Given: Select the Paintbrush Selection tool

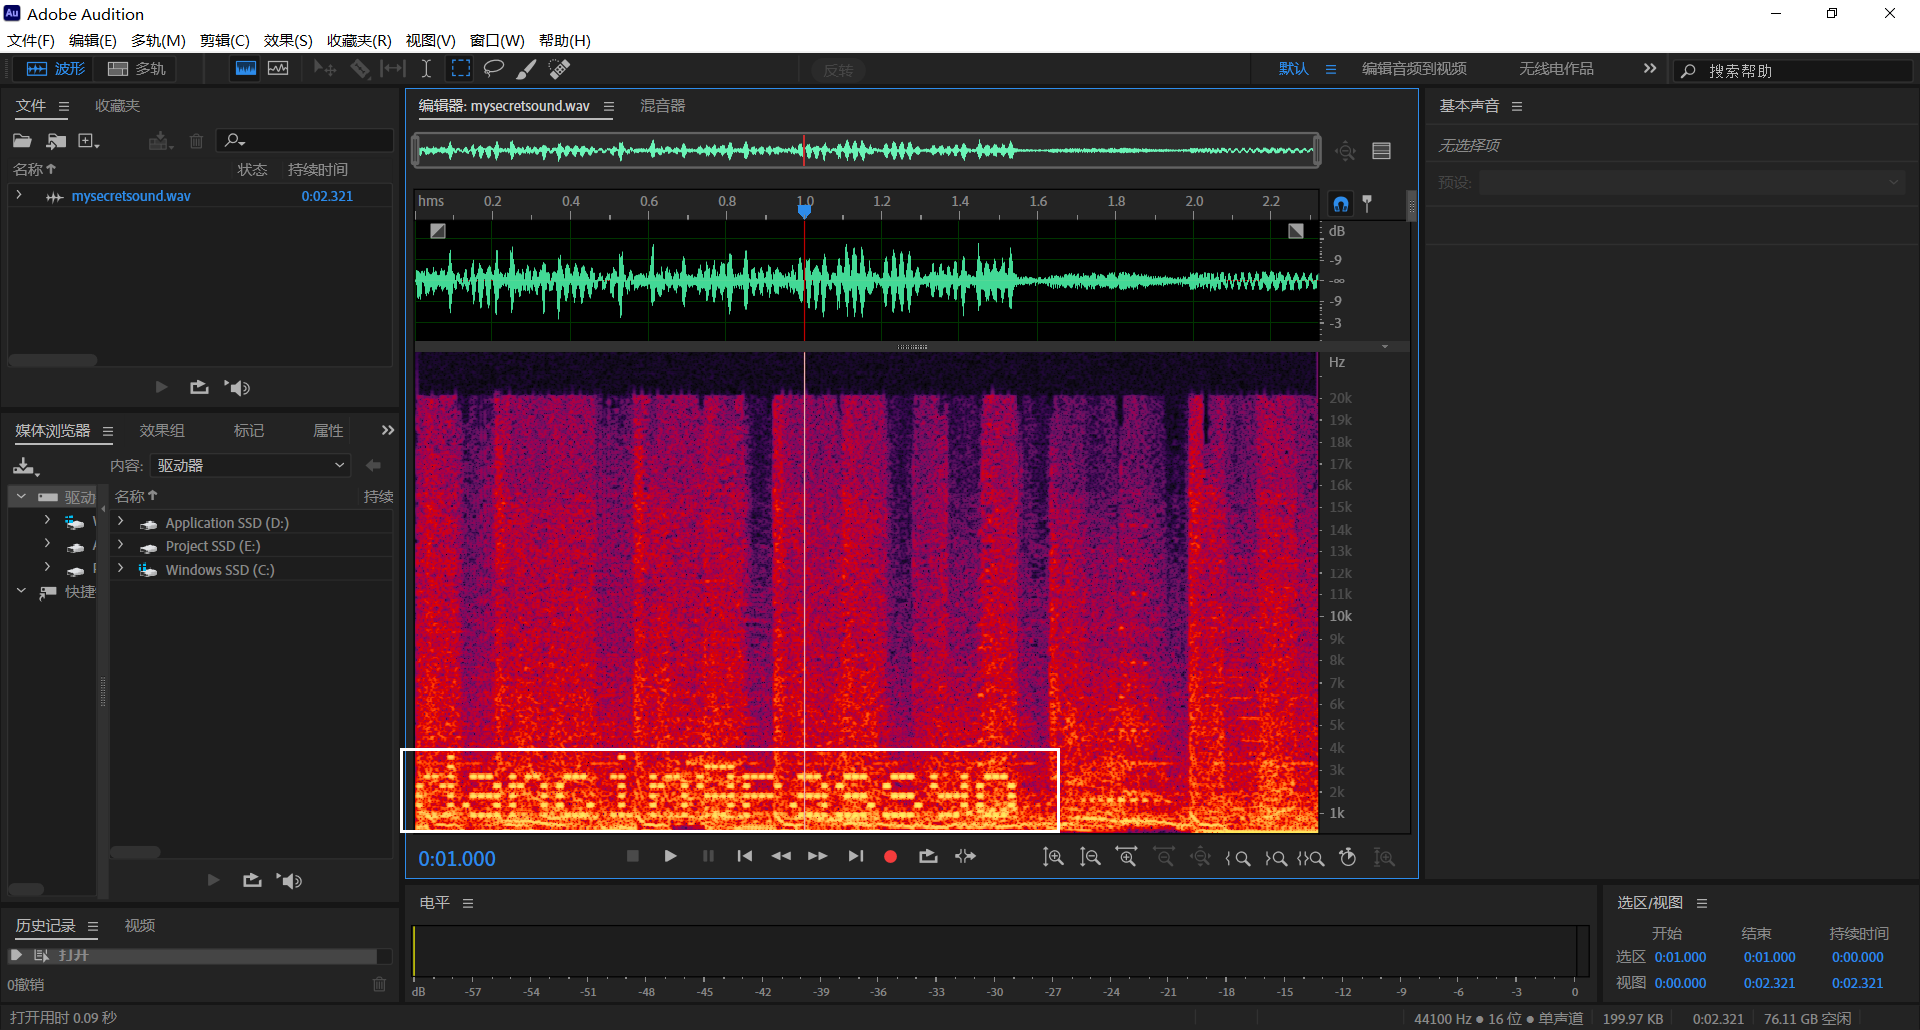Looking at the screenshot, I should click(x=526, y=69).
